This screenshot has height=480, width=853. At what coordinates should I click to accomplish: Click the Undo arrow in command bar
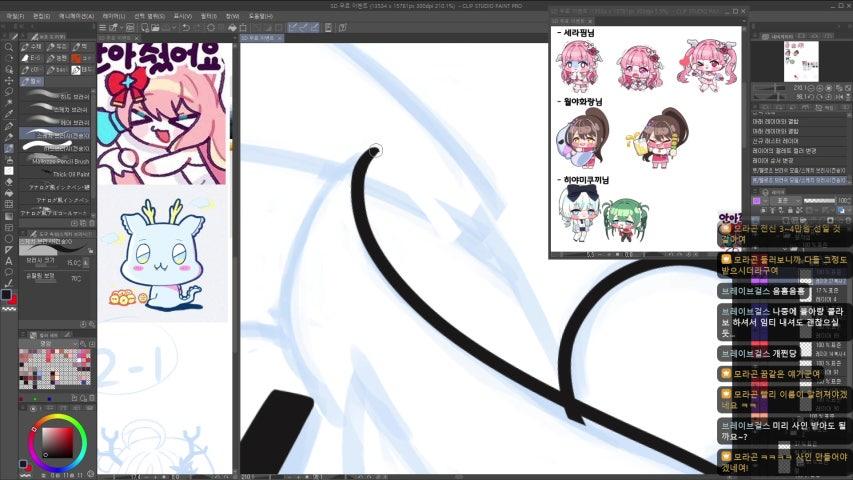pos(186,28)
